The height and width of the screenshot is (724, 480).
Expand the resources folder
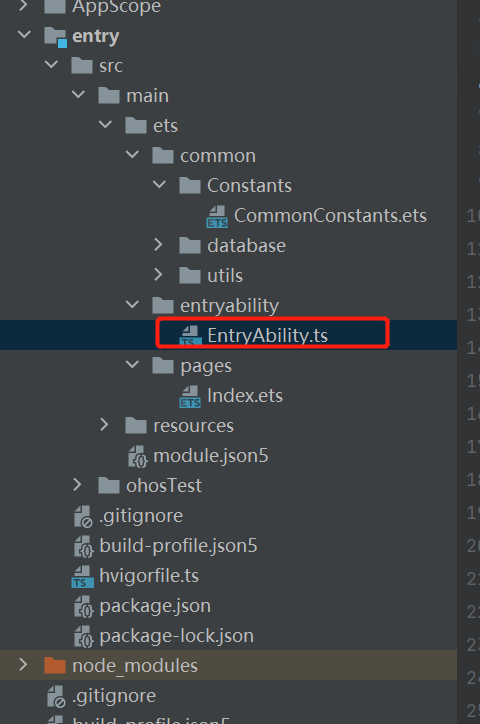pyautogui.click(x=104, y=425)
